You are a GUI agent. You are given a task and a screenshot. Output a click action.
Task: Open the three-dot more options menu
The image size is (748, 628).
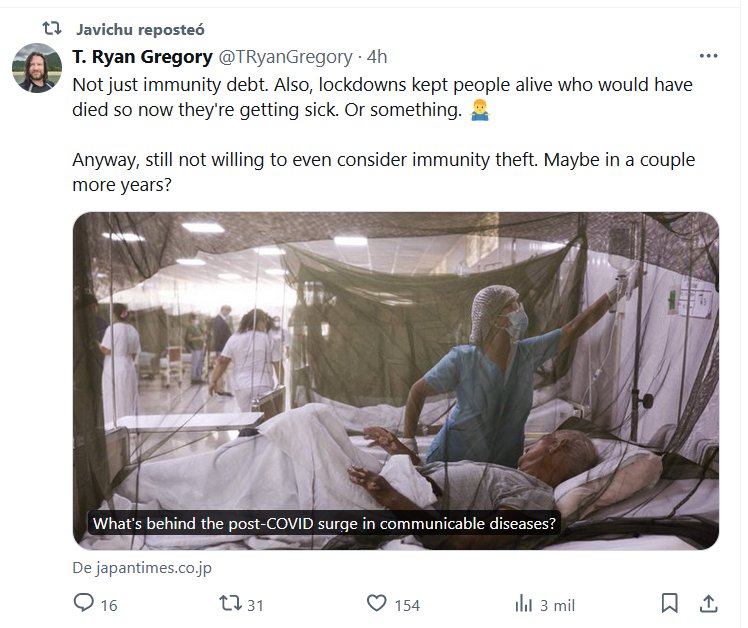pyautogui.click(x=708, y=56)
